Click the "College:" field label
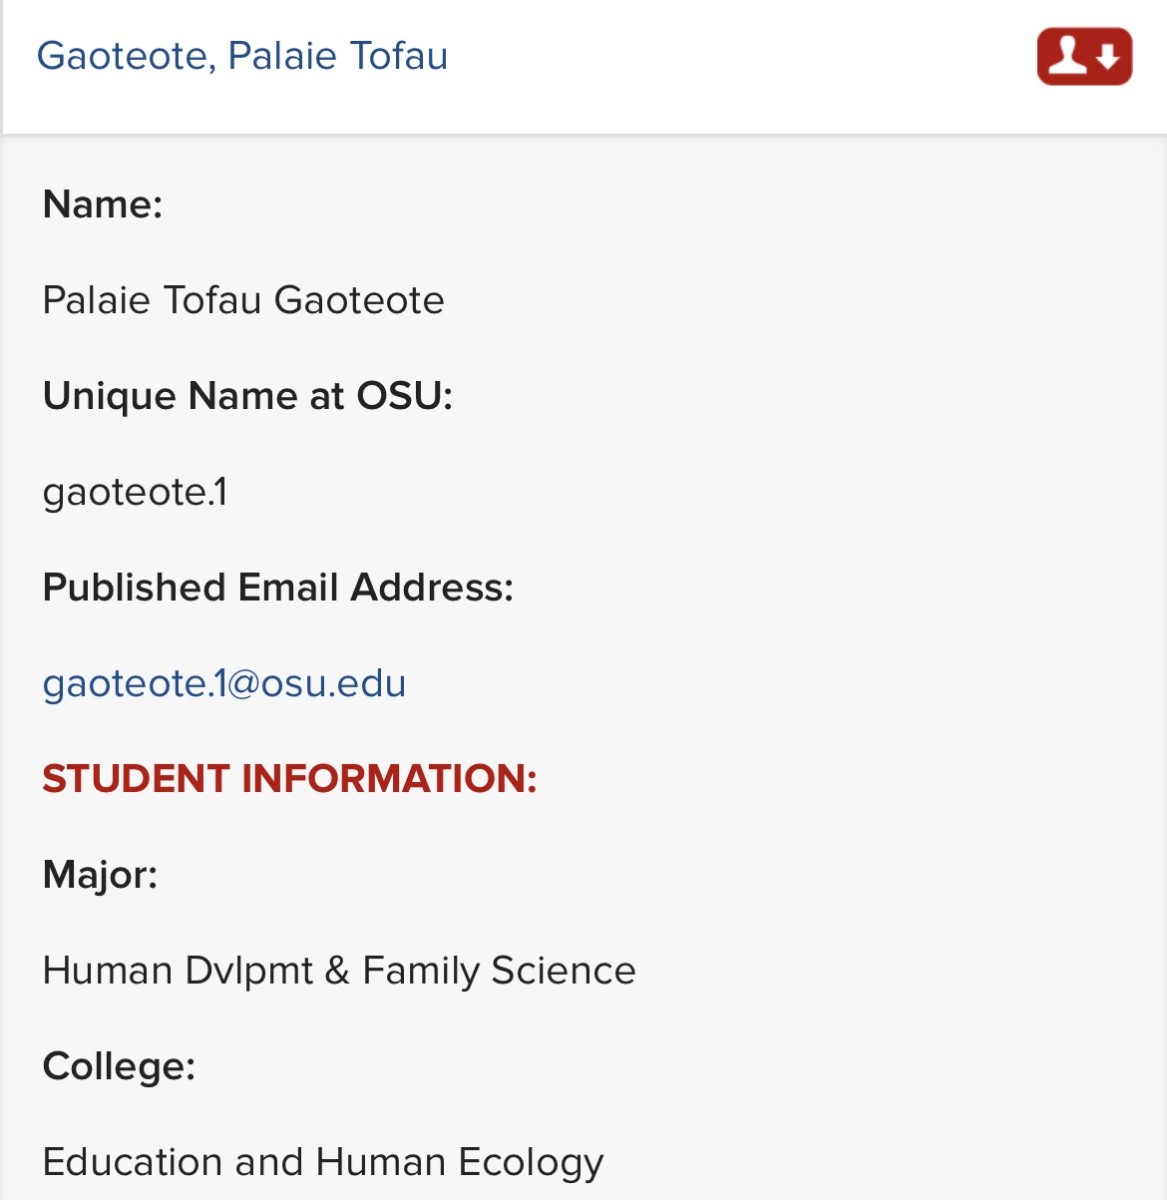Image resolution: width=1167 pixels, height=1200 pixels. 119,1066
